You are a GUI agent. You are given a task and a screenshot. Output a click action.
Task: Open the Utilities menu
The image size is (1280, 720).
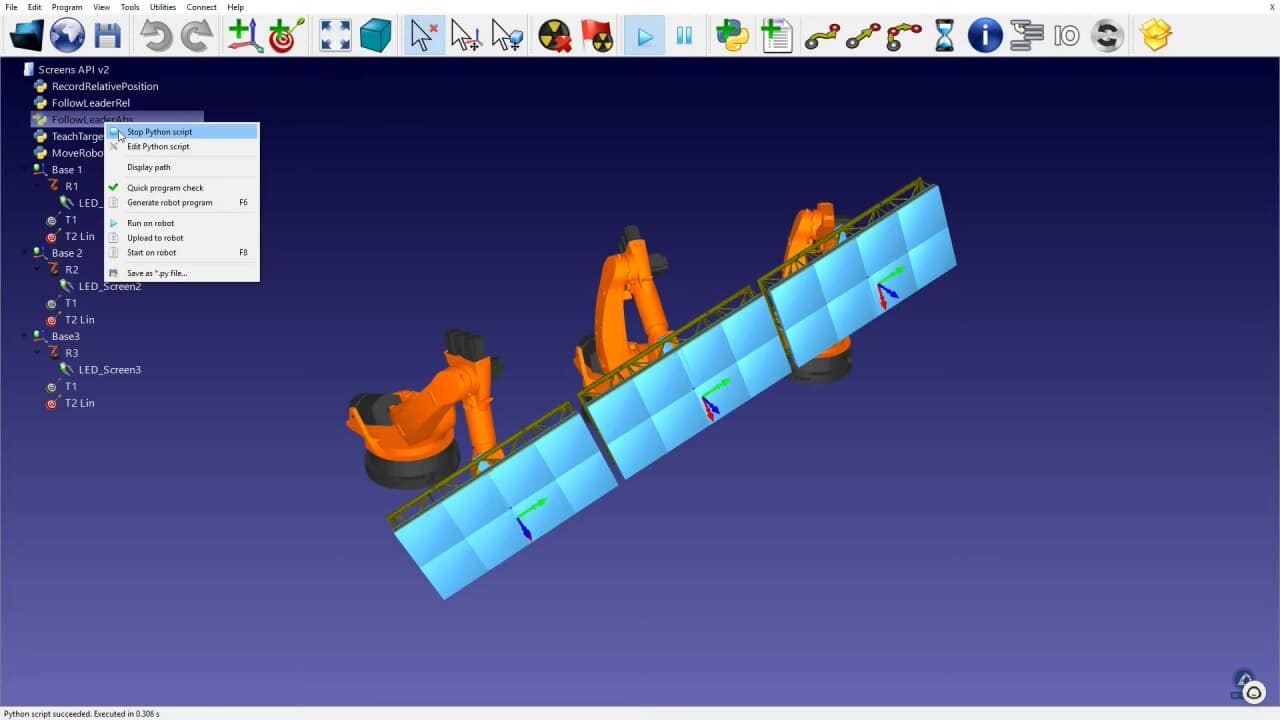[x=163, y=7]
